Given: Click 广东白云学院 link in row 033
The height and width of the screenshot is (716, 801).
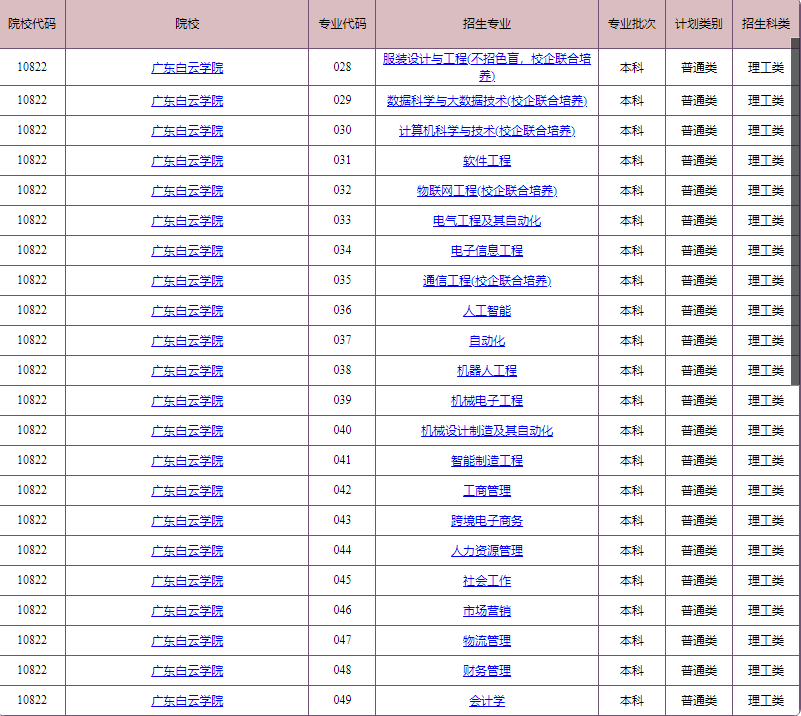Looking at the screenshot, I should (187, 221).
